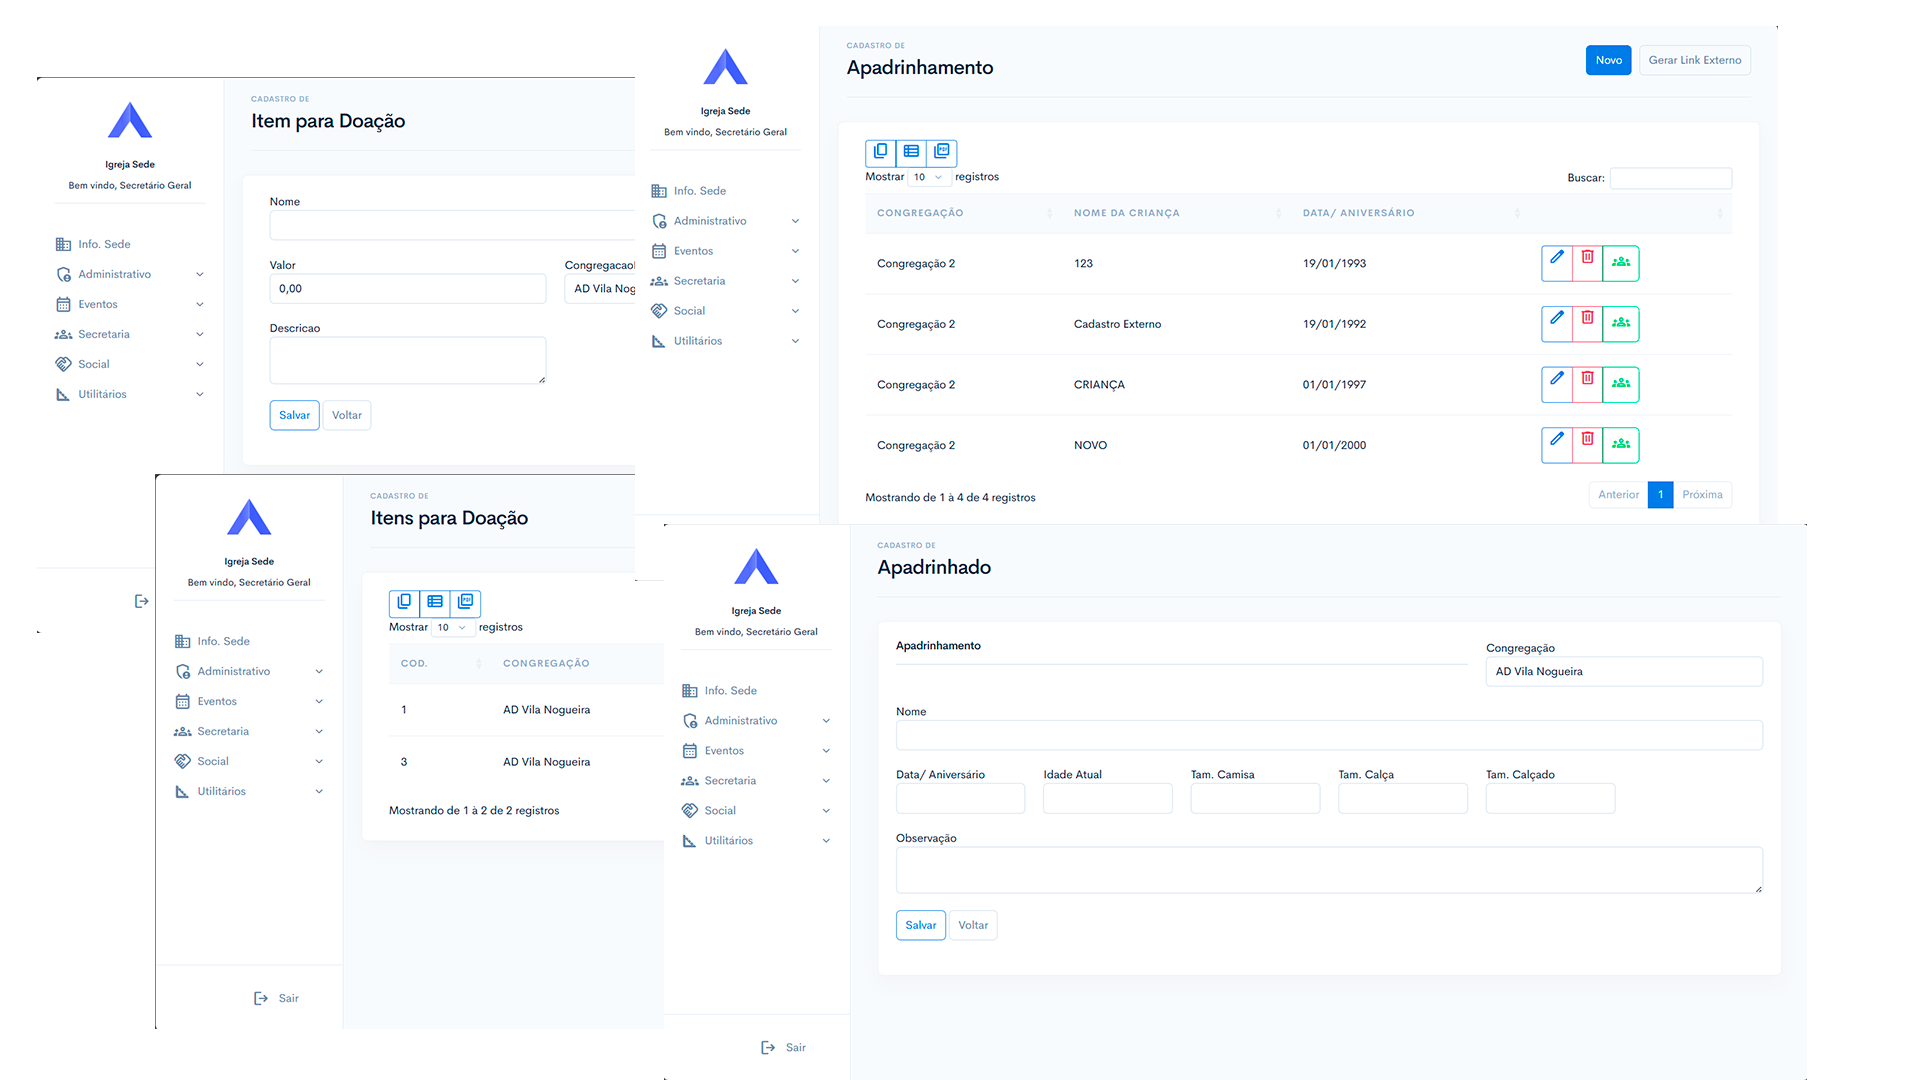This screenshot has width=1920, height=1080.
Task: Click the CSV export icon in Apadrinhamento toolbar
Action: tap(911, 151)
